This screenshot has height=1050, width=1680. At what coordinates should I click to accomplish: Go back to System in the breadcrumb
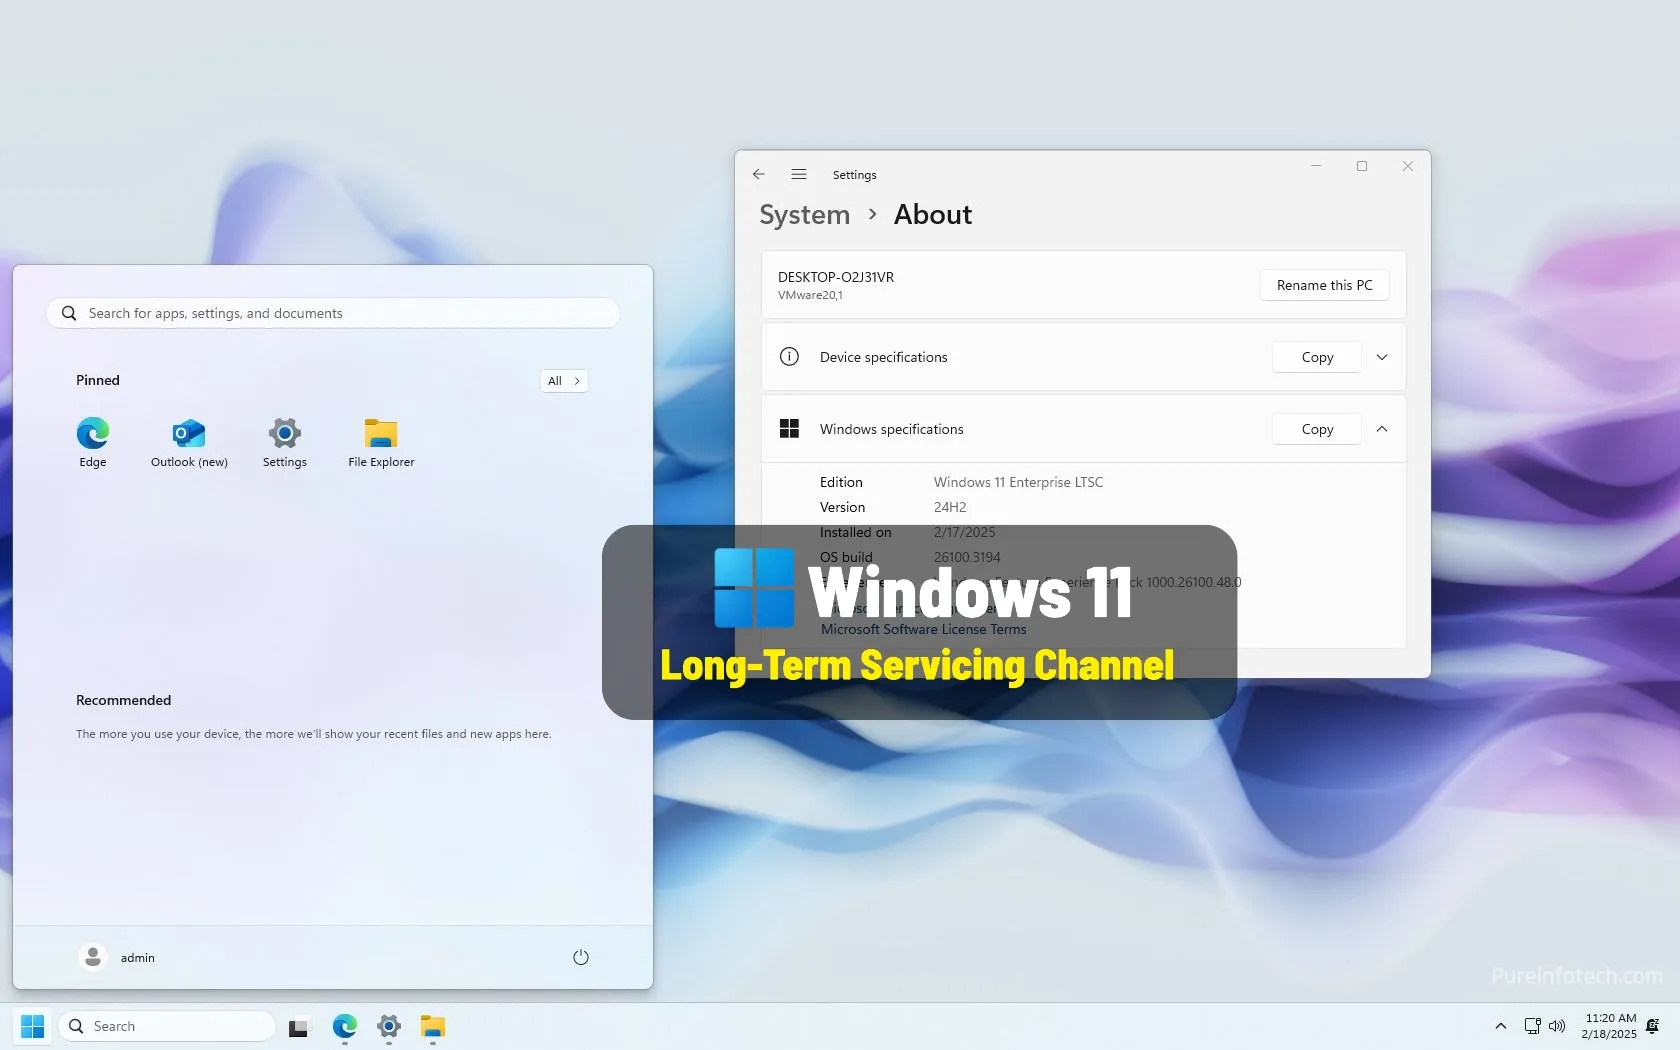click(804, 214)
